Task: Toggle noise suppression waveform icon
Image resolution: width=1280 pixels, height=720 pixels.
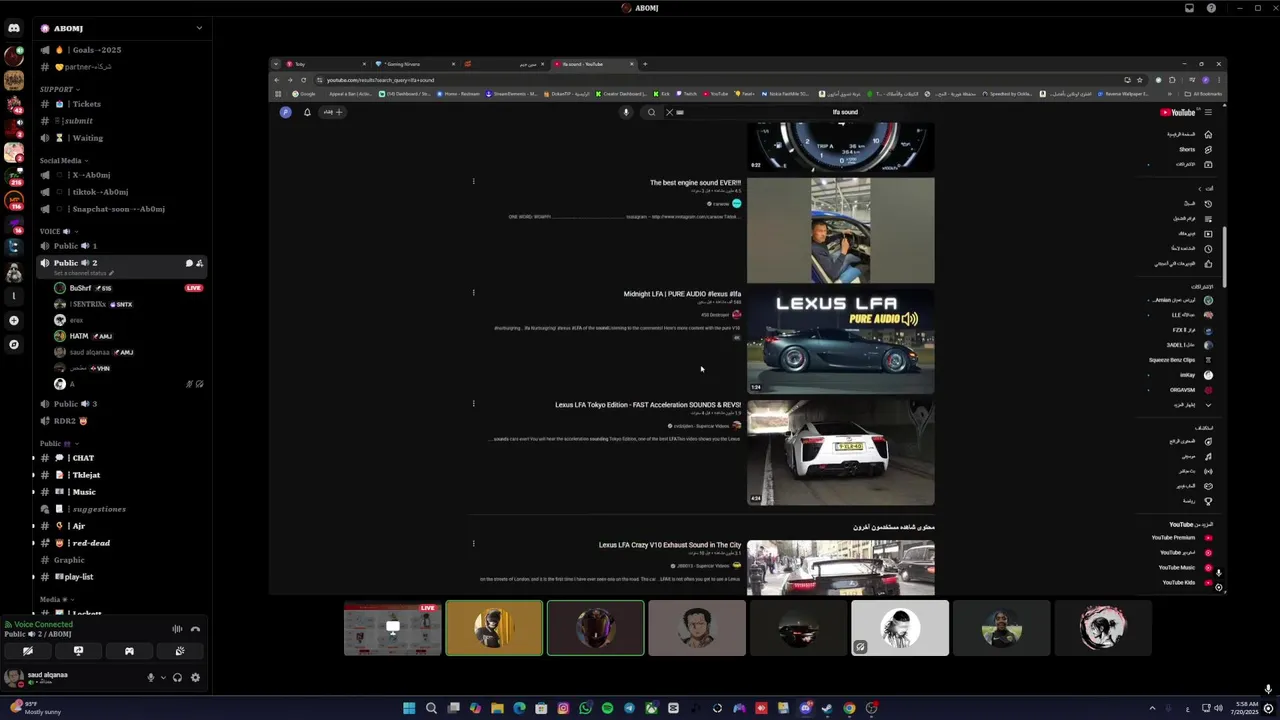Action: pyautogui.click(x=177, y=629)
